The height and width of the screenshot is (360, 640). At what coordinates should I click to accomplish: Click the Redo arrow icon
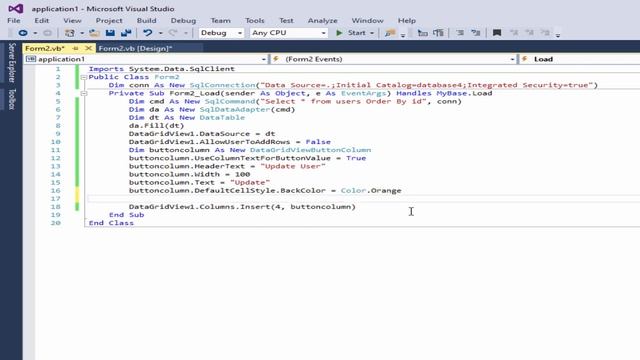coord(173,33)
